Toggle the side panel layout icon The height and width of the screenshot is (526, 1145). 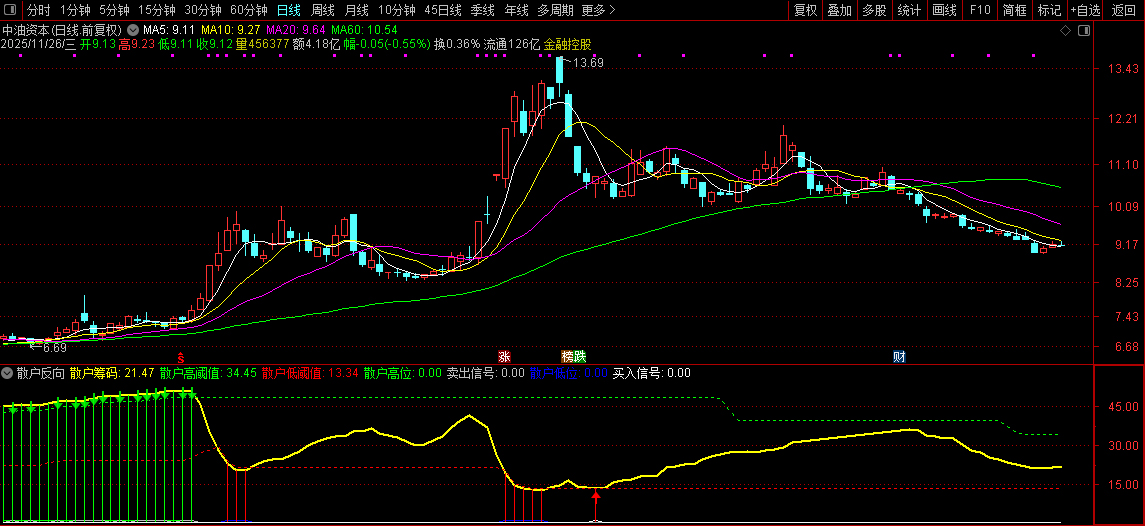(1084, 30)
